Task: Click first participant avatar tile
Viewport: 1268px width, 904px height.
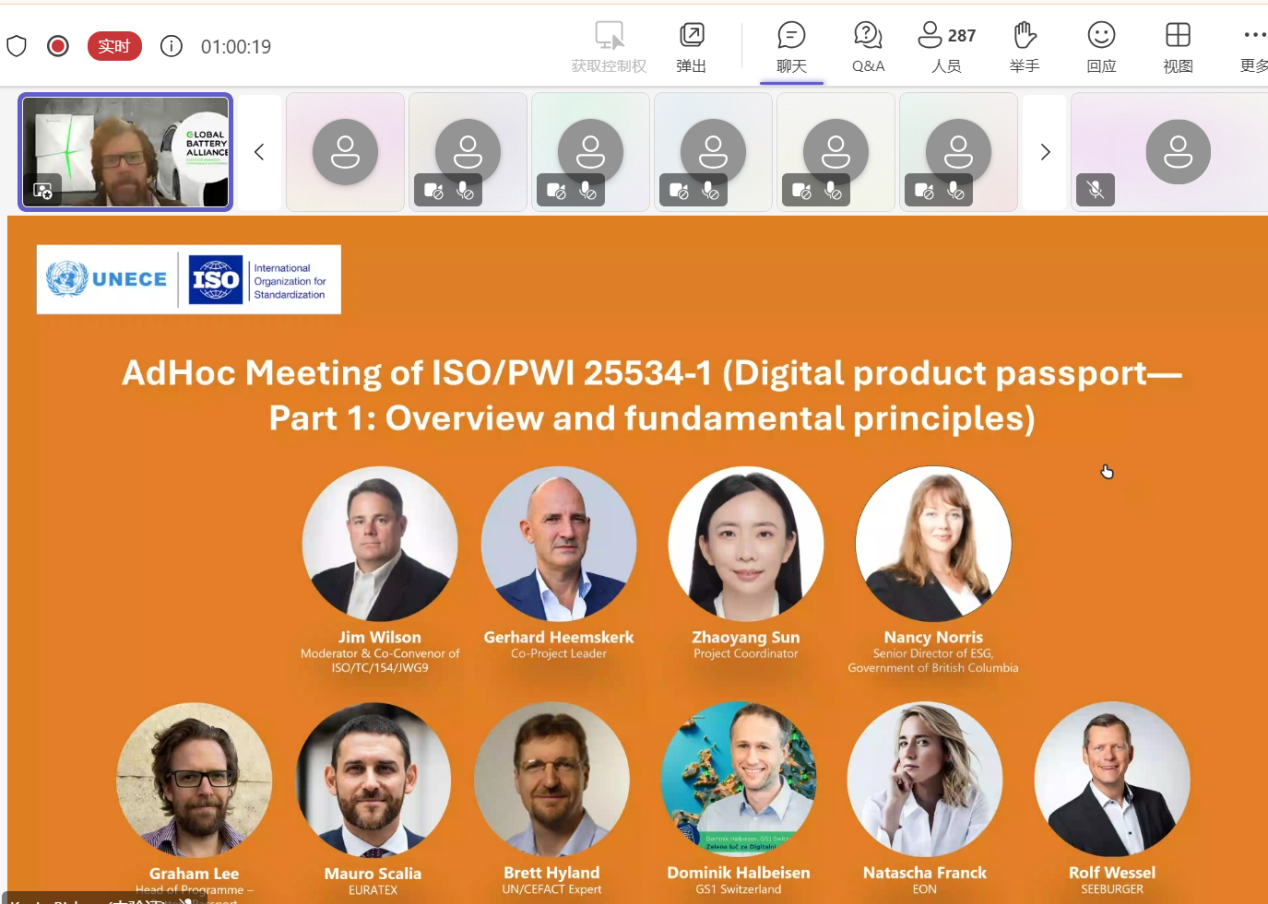Action: click(345, 152)
